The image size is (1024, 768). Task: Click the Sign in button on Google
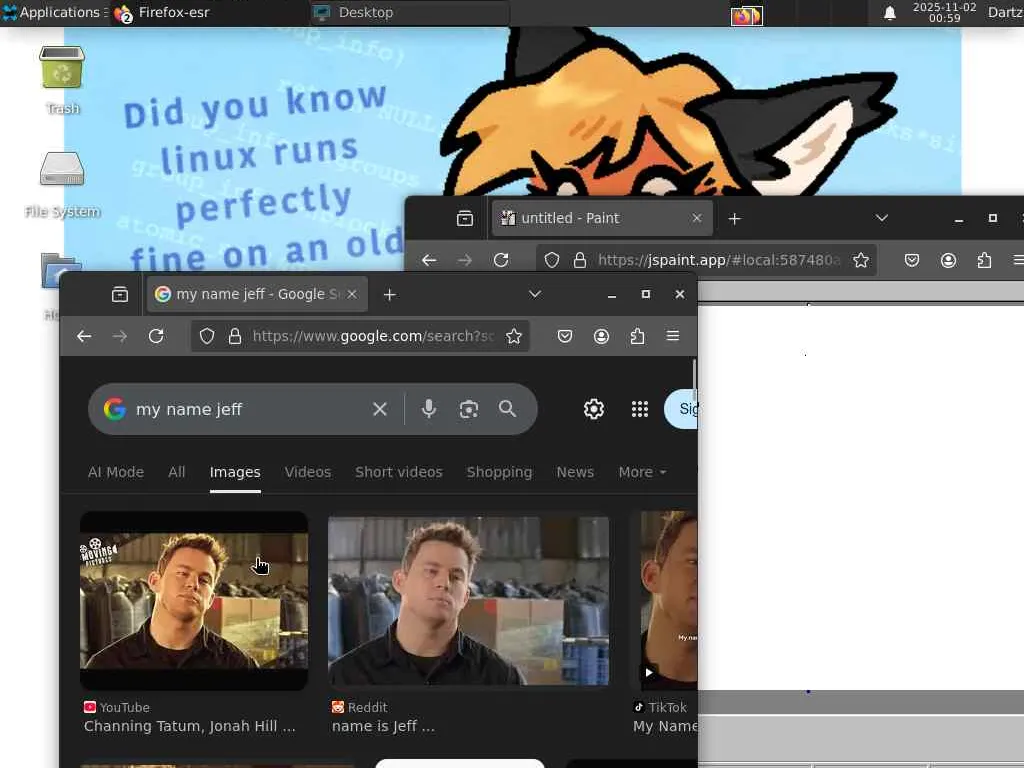click(x=681, y=409)
